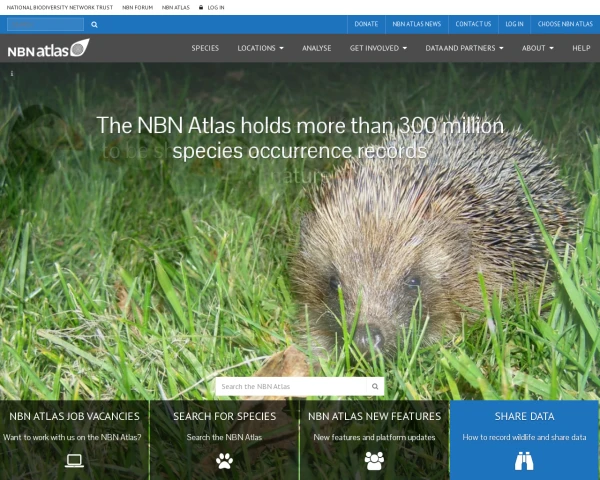
Task: Click NBN Atlas link in top strip
Action: (x=176, y=7)
